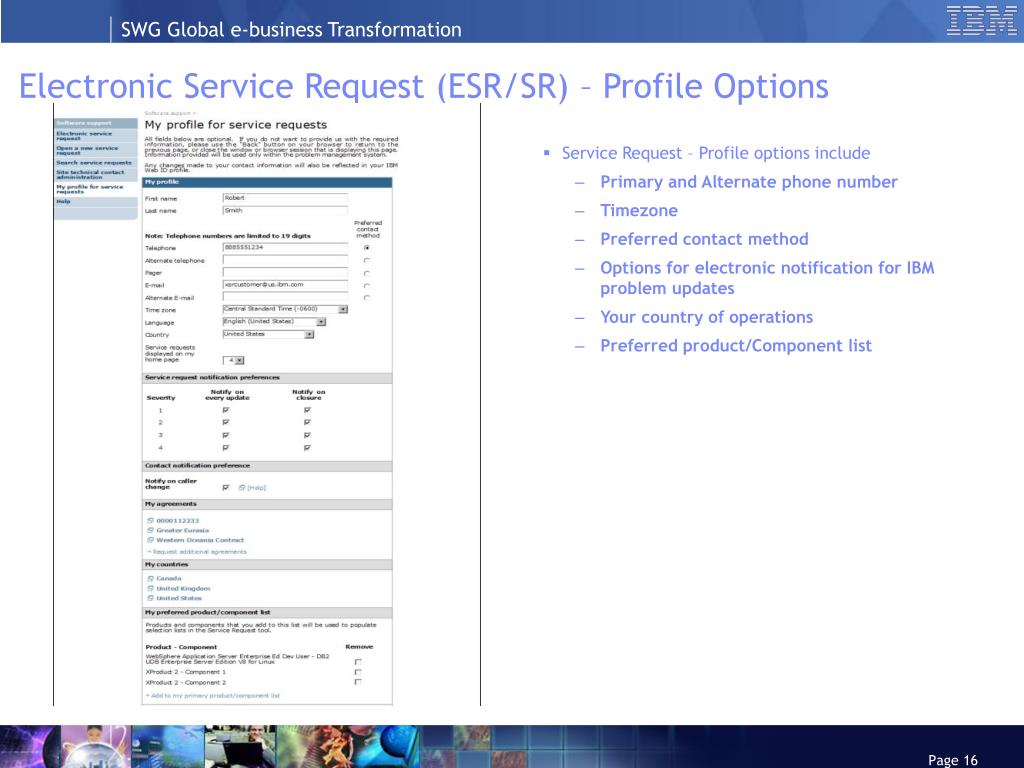Click the Last name field containing Smith
1024x768 pixels.
pos(285,210)
